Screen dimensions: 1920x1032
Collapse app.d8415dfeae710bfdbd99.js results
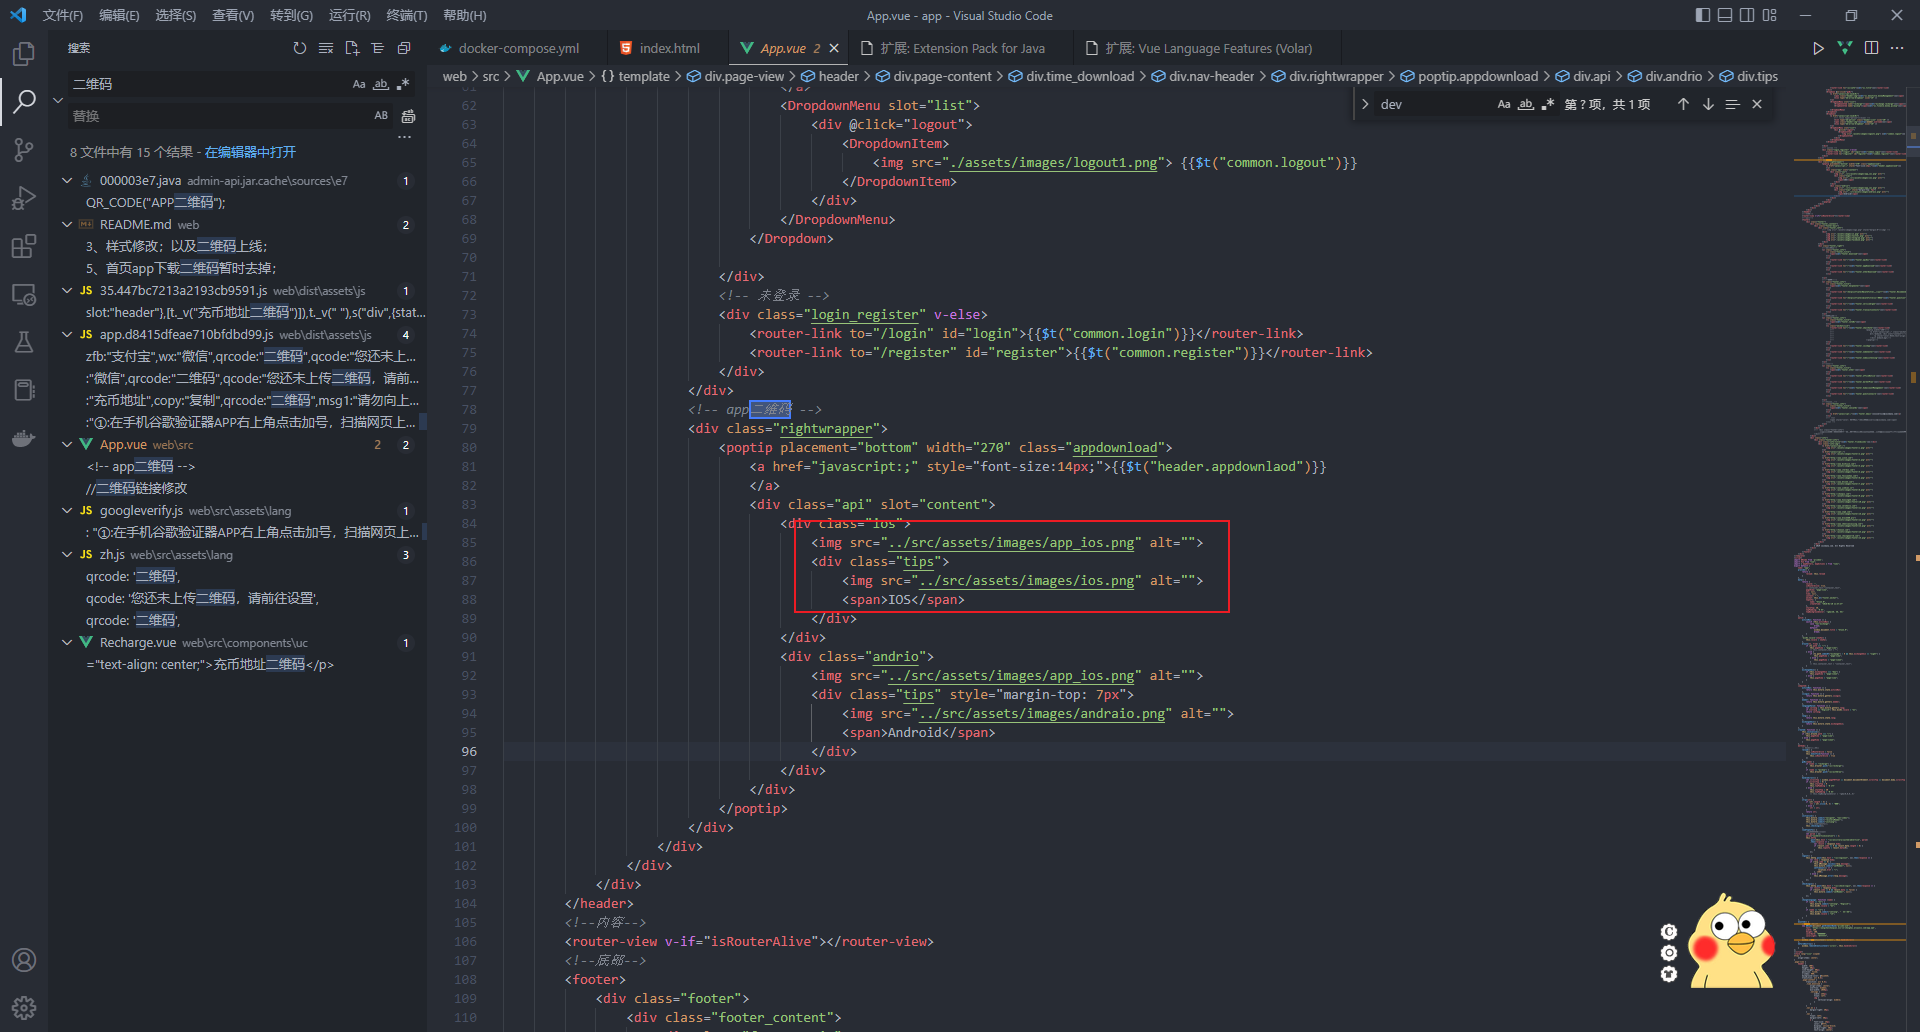tap(67, 335)
